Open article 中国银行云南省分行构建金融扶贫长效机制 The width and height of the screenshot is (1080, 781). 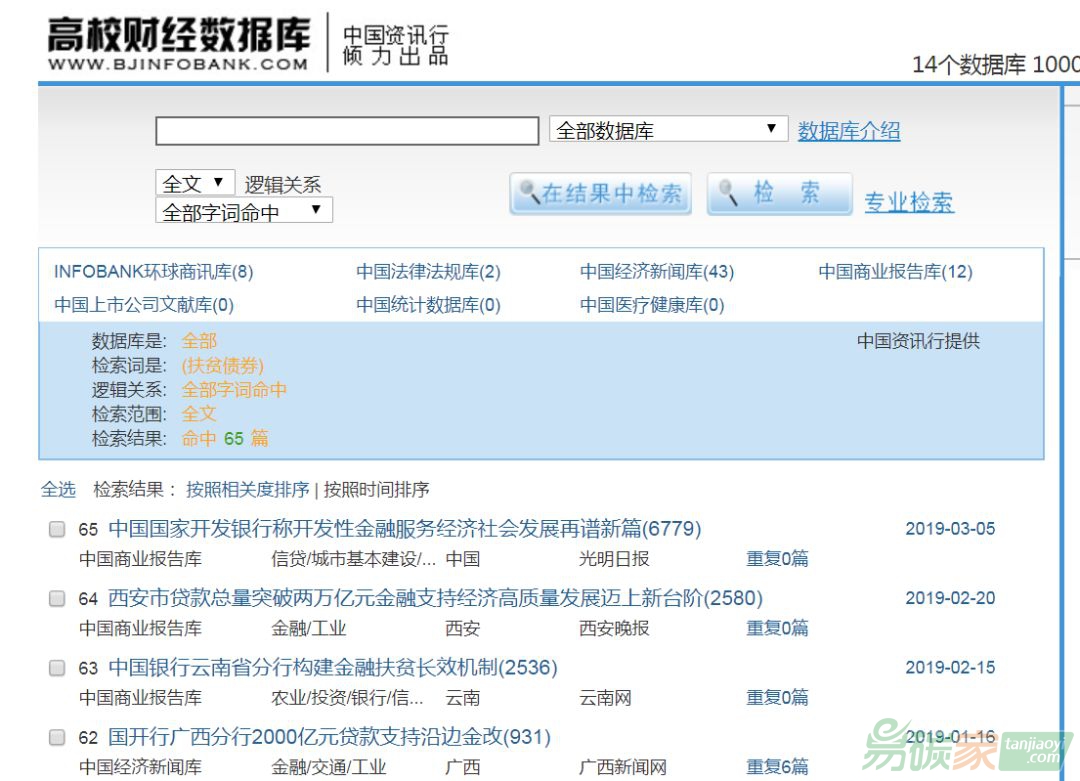(332, 668)
